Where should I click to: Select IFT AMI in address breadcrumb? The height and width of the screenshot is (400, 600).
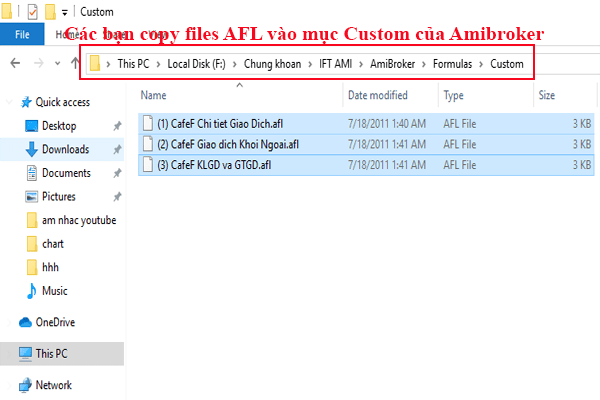coord(336,64)
